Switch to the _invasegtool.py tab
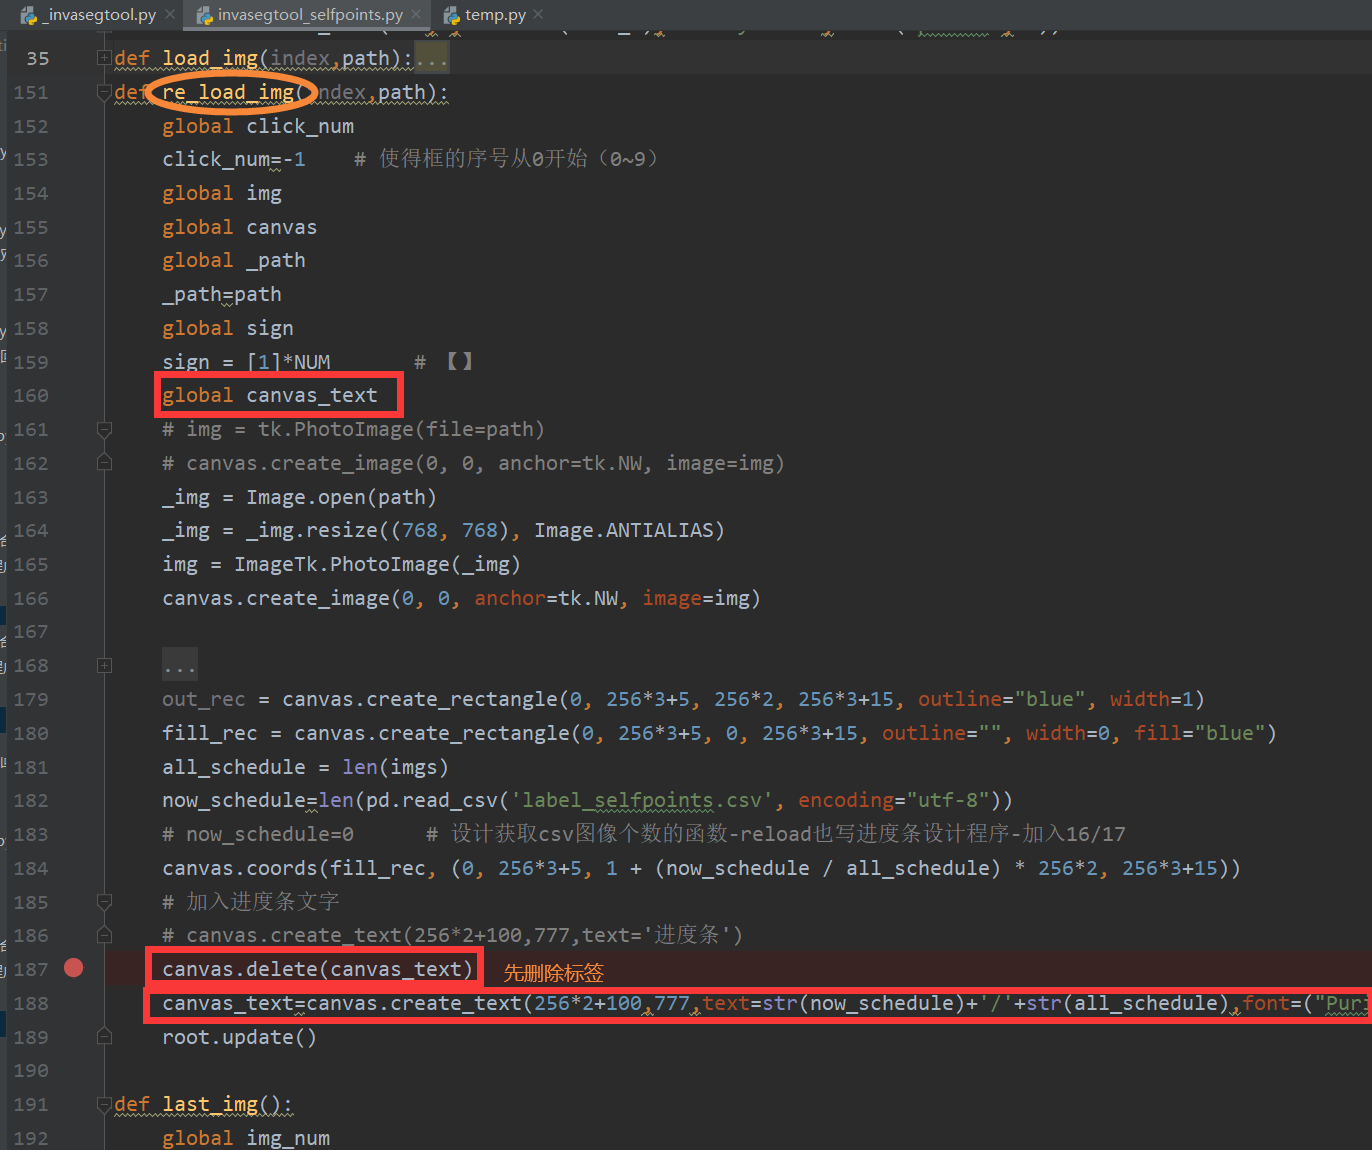Viewport: 1372px width, 1150px height. 90,15
